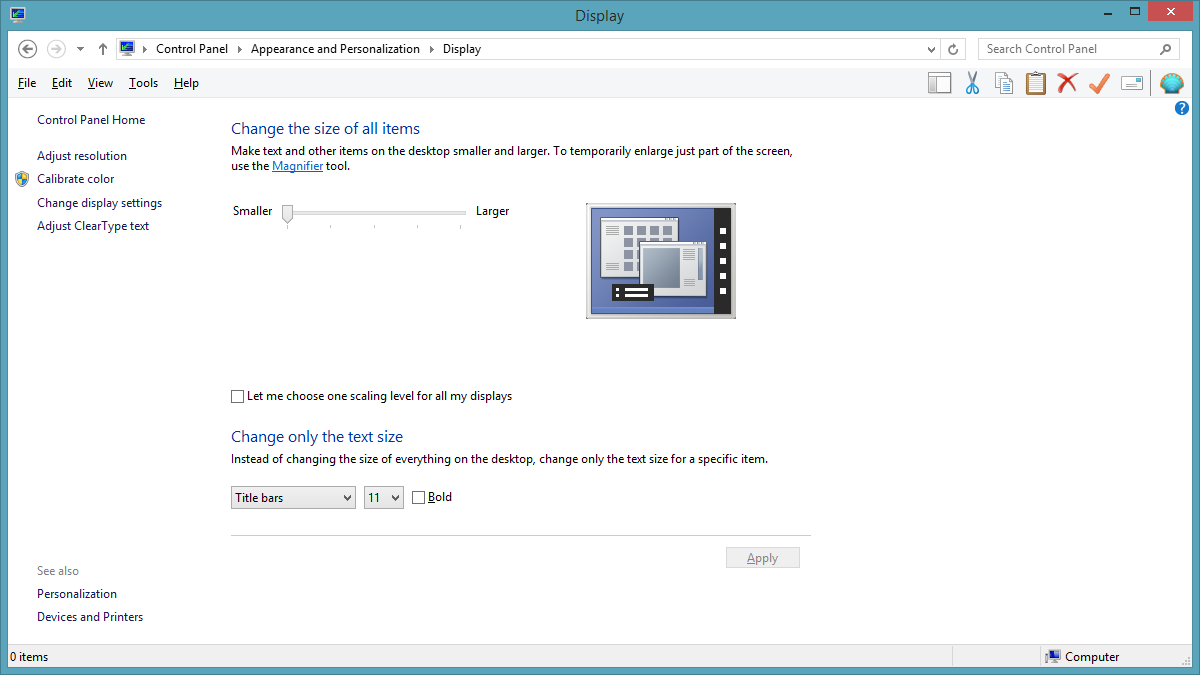Open the blue Help question mark
The height and width of the screenshot is (675, 1200).
[x=1182, y=108]
